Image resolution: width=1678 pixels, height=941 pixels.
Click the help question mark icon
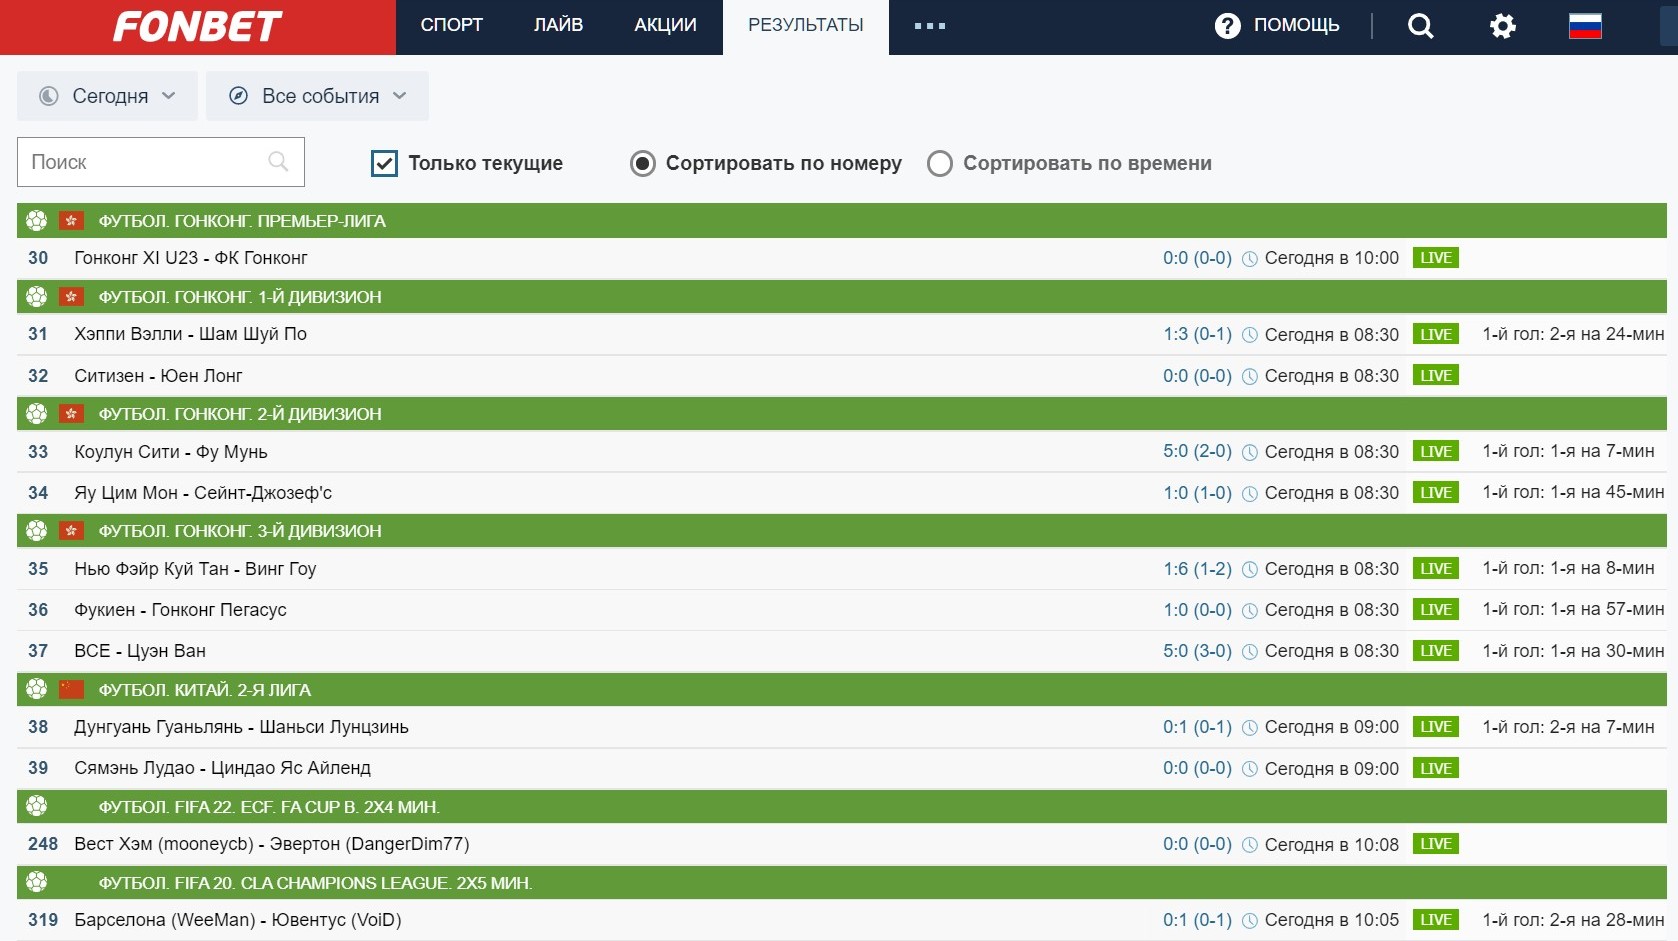tap(1227, 26)
